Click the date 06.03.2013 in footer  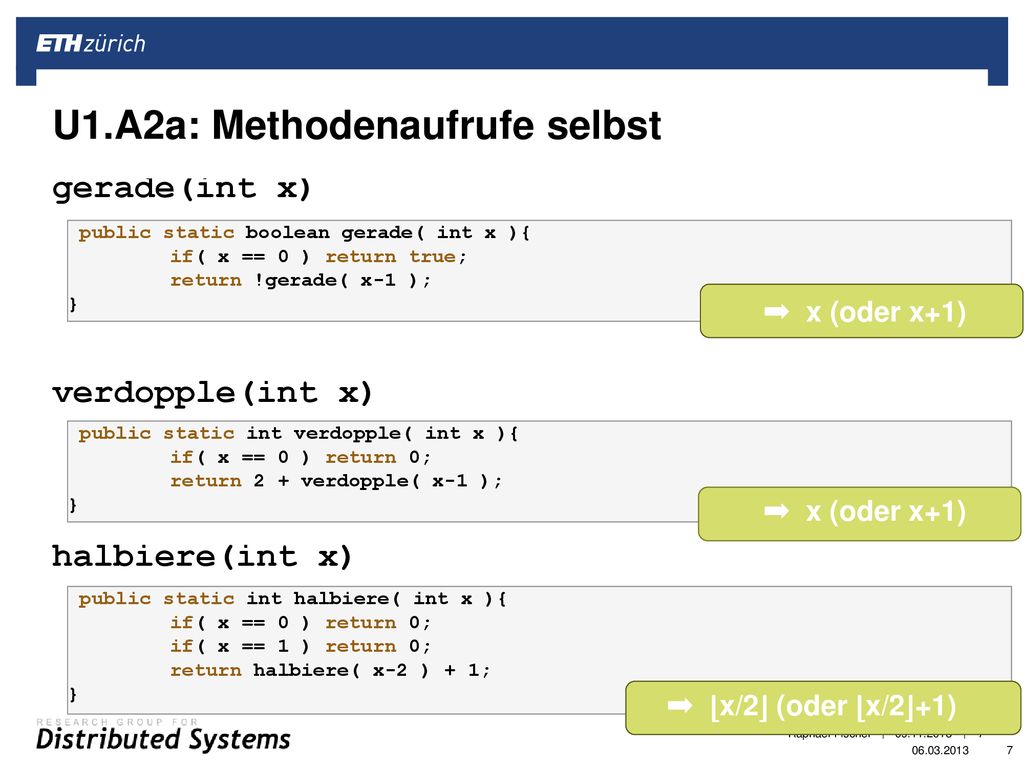(x=940, y=750)
